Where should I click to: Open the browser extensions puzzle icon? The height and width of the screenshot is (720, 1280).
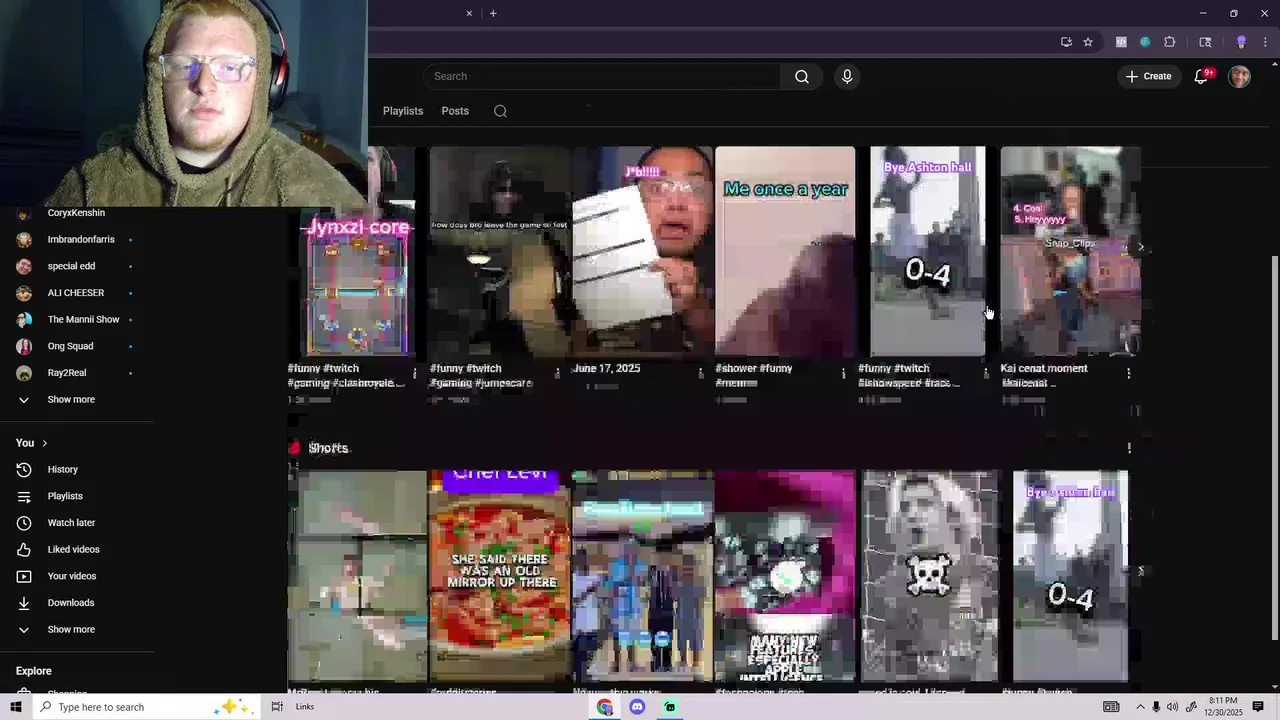[x=1170, y=42]
